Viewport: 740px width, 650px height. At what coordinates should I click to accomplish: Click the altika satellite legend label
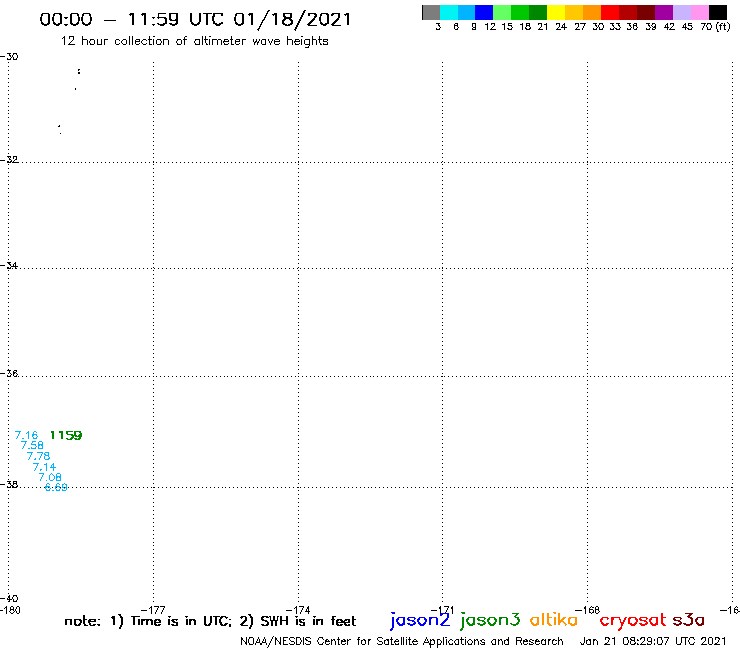coord(554,619)
